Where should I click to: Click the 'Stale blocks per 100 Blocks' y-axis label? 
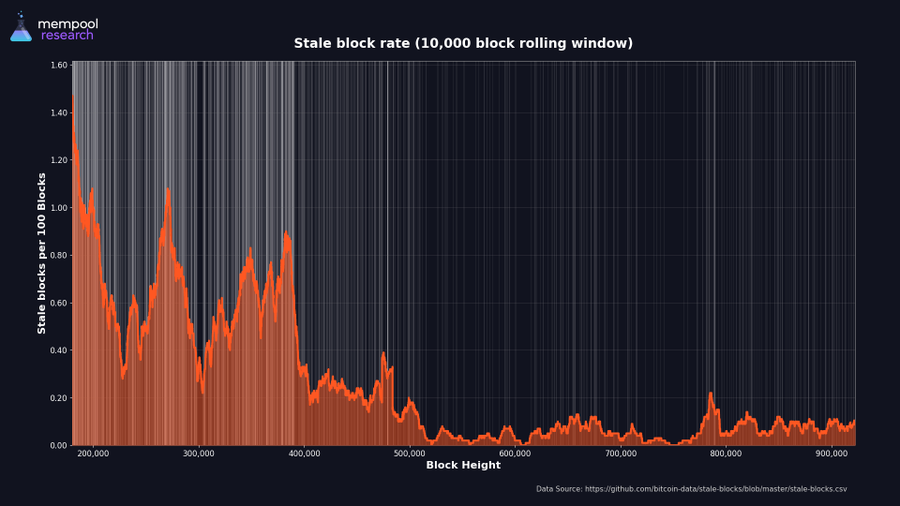click(42, 253)
